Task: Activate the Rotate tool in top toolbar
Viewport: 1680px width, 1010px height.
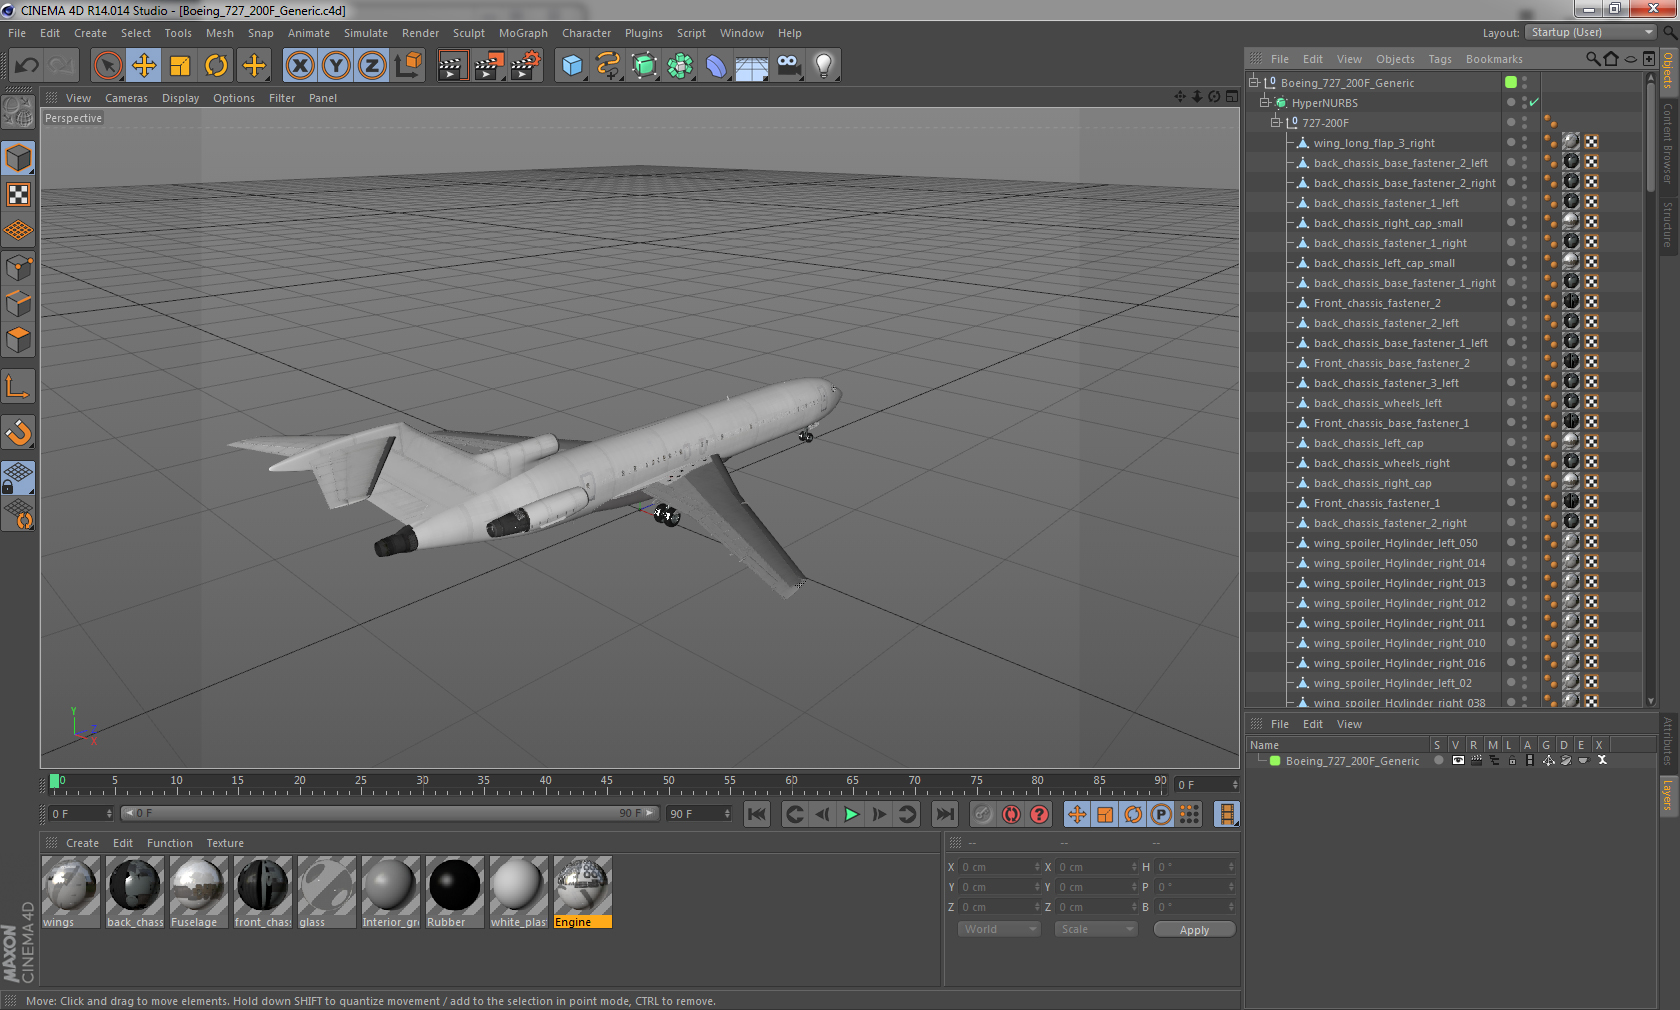Action: coord(216,66)
